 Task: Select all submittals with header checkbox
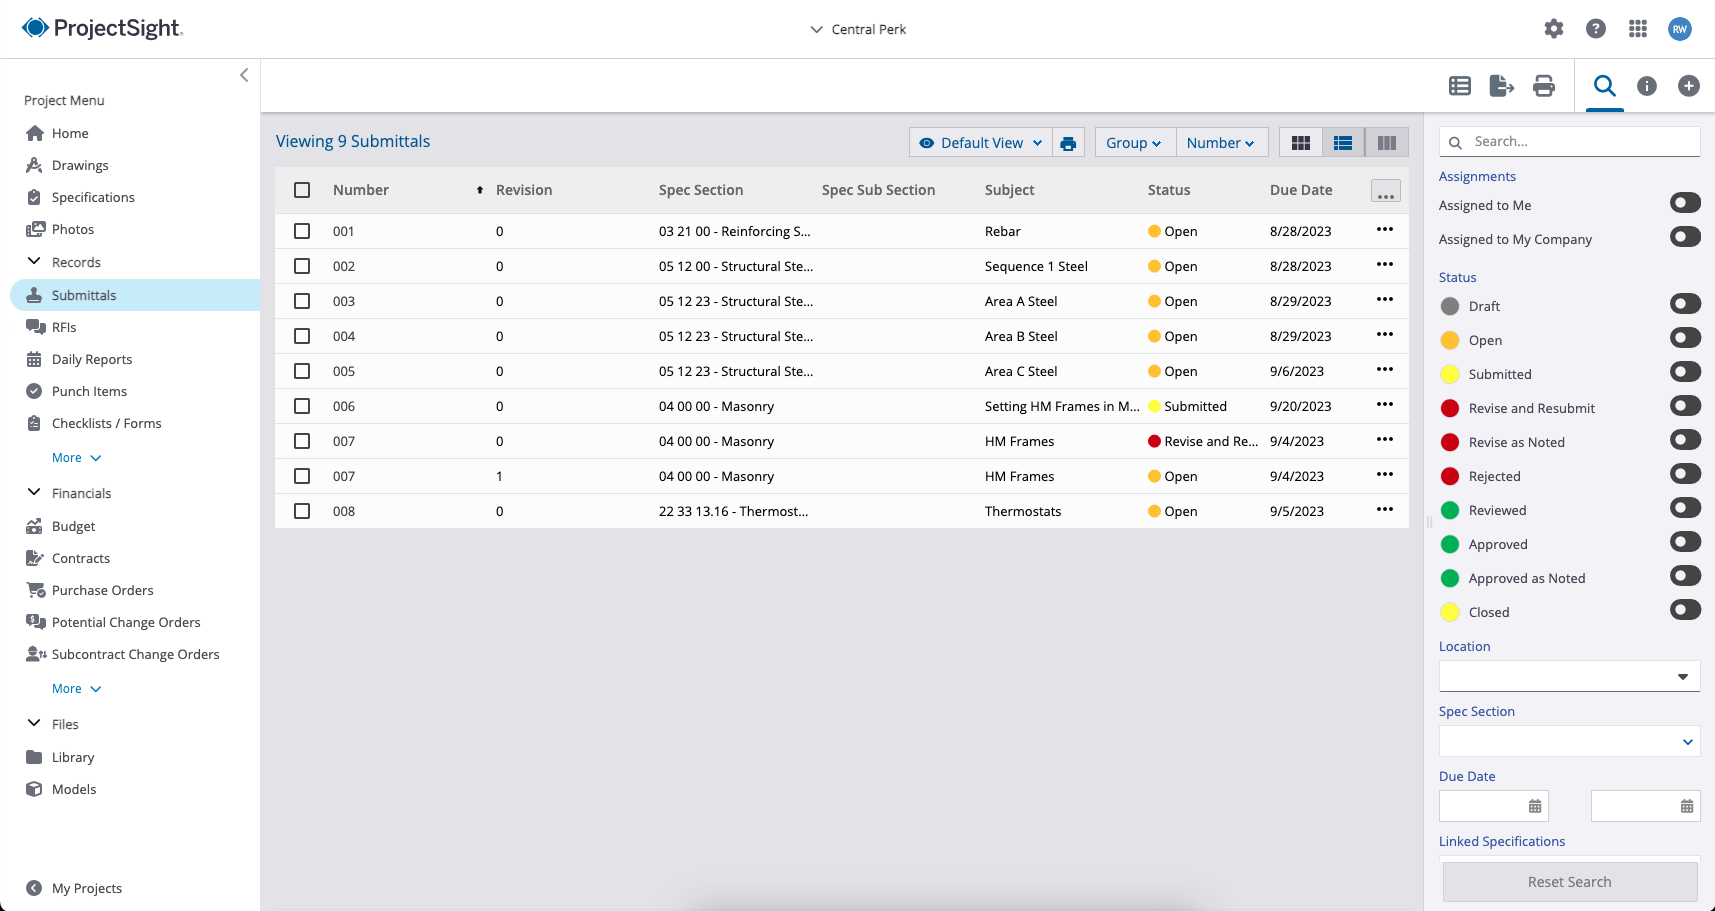(302, 190)
